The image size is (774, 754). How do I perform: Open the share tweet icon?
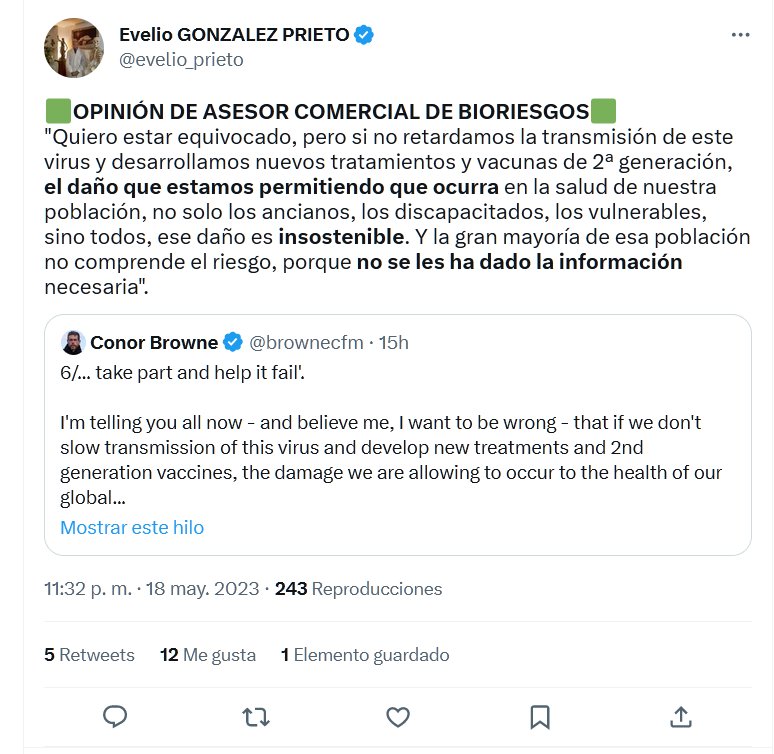click(680, 716)
